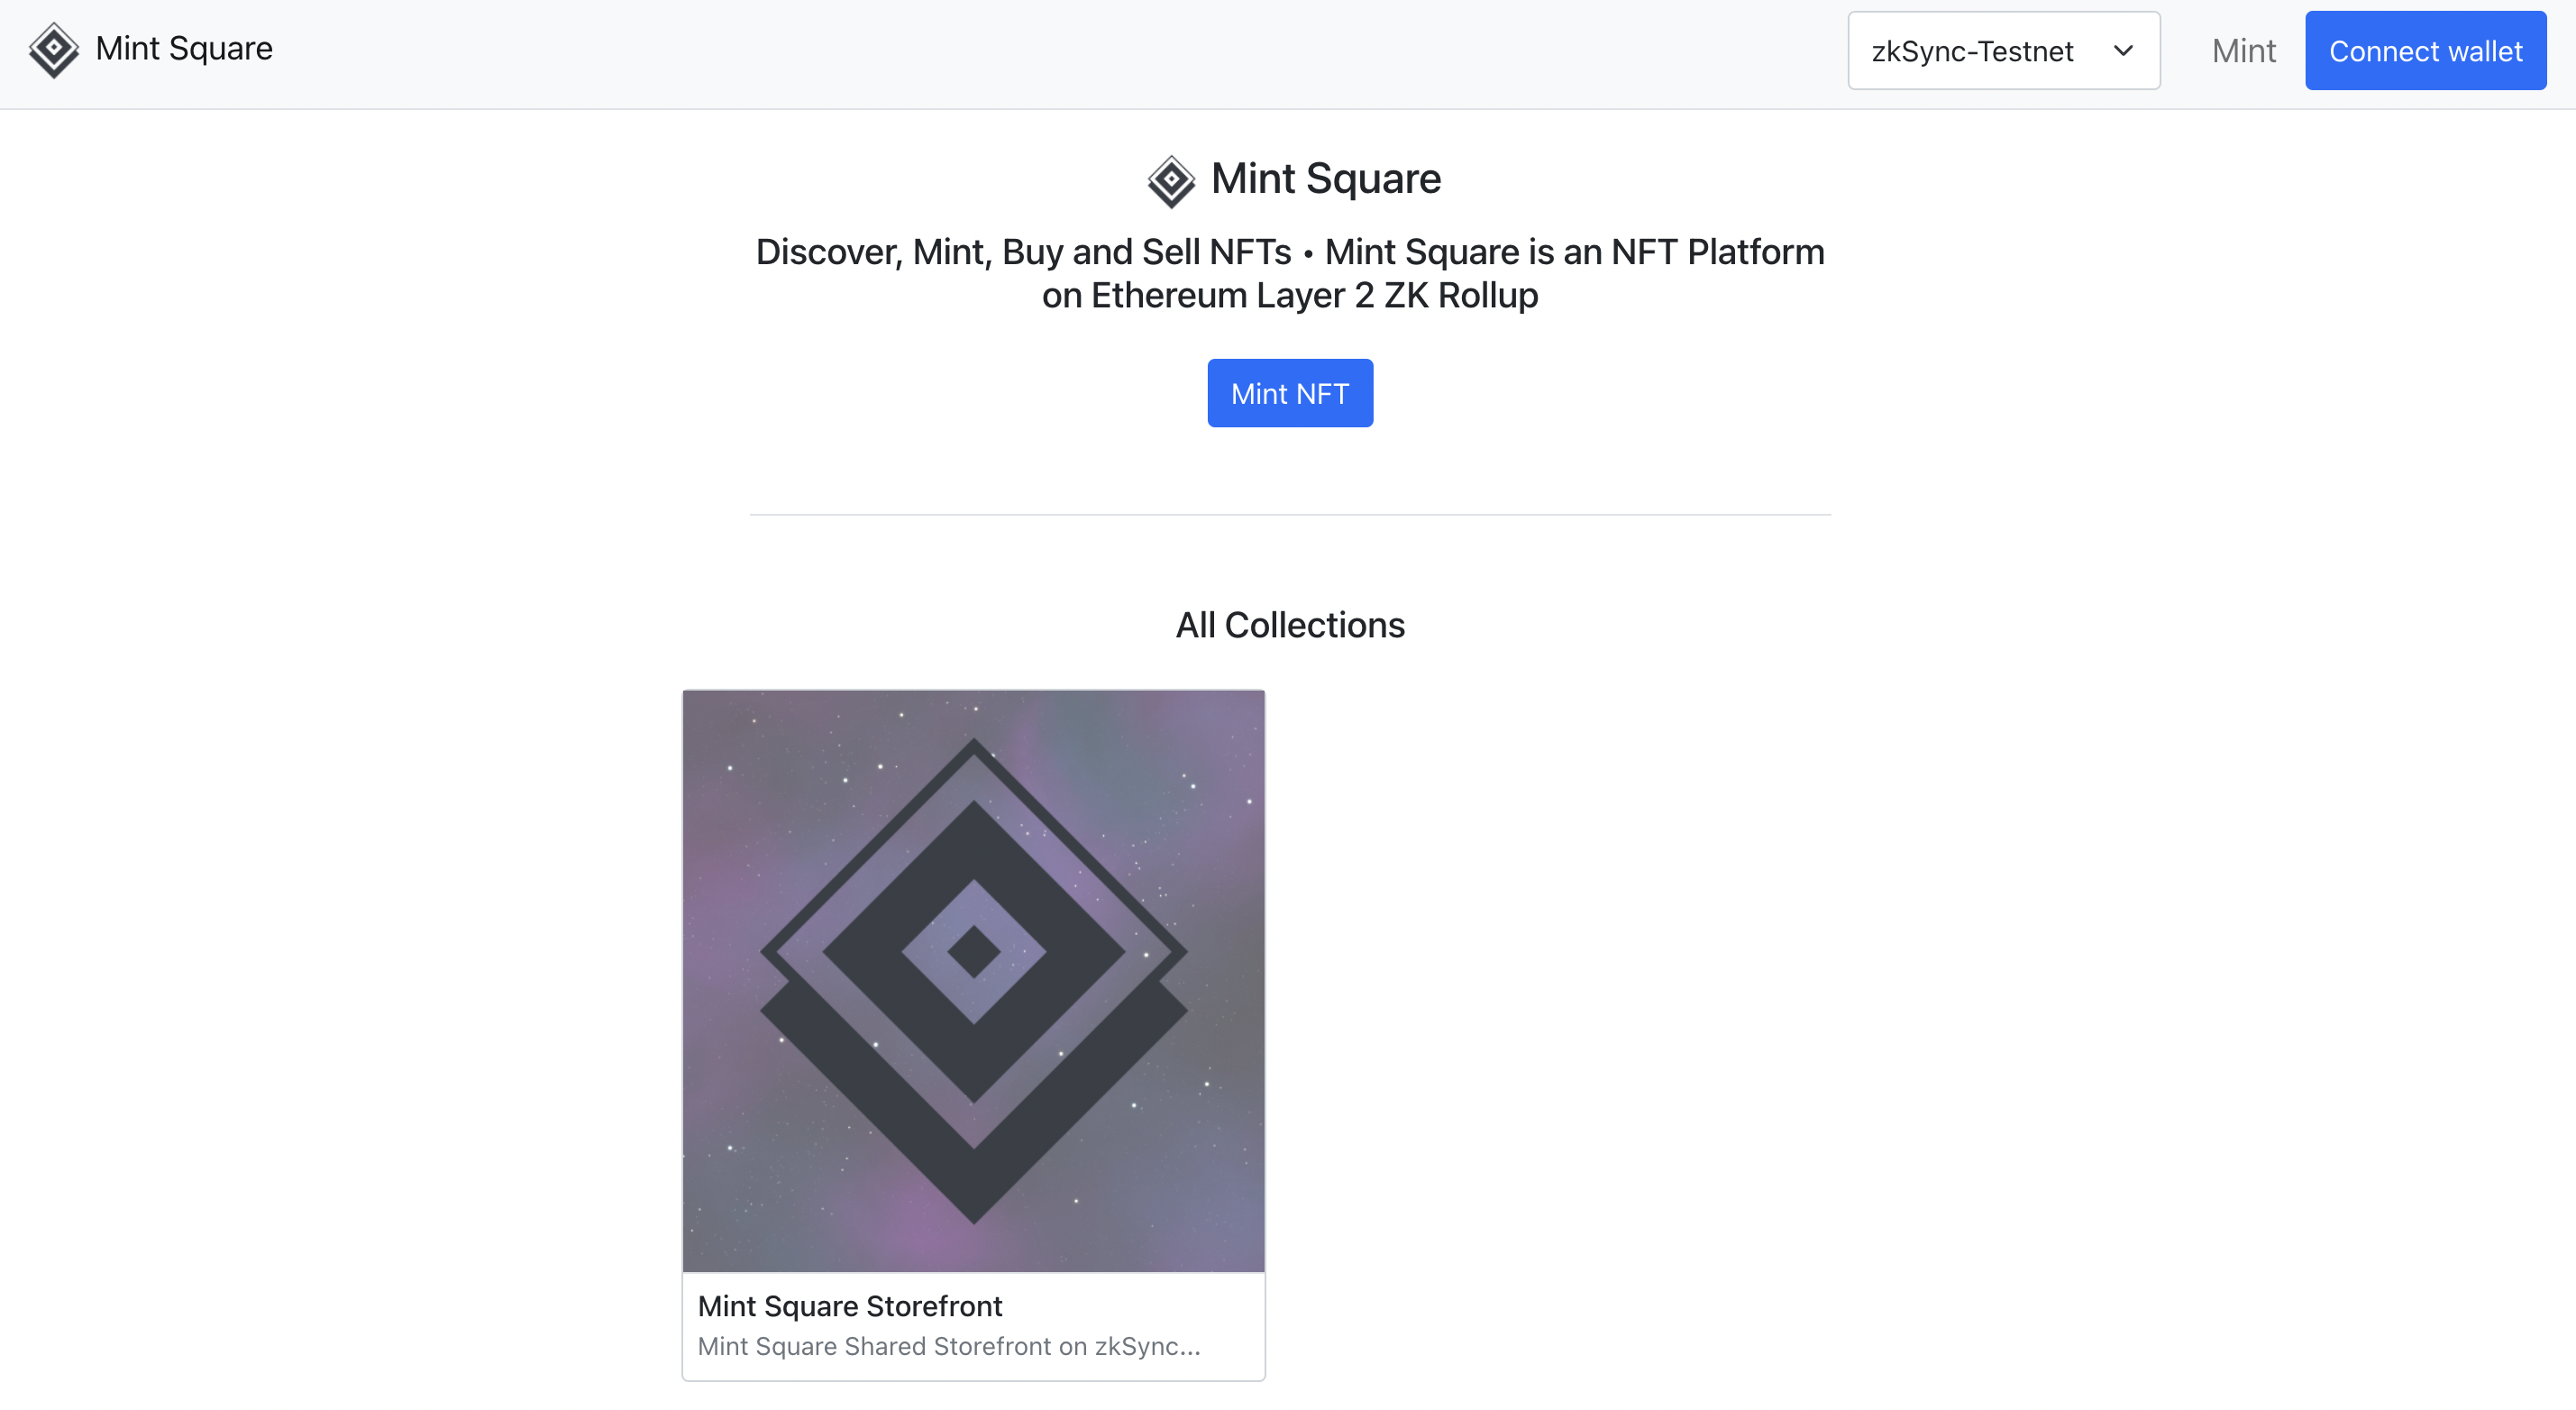Select the All Collections heading
This screenshot has width=2576, height=1410.
(1290, 625)
